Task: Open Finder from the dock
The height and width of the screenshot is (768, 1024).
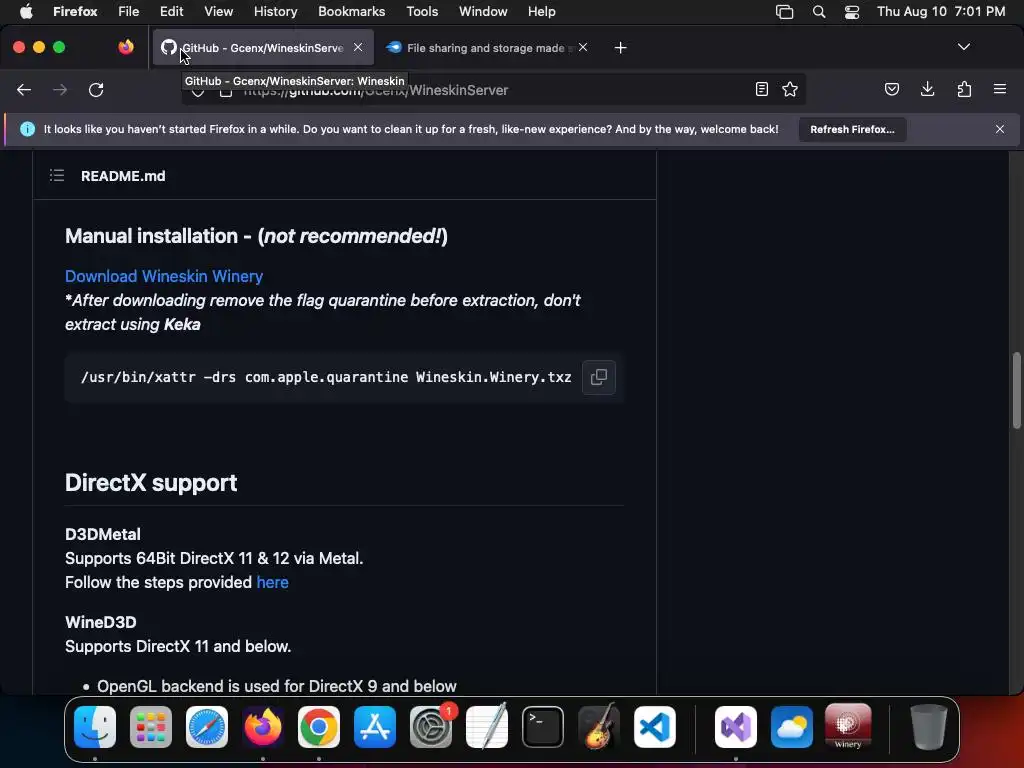Action: click(x=95, y=727)
